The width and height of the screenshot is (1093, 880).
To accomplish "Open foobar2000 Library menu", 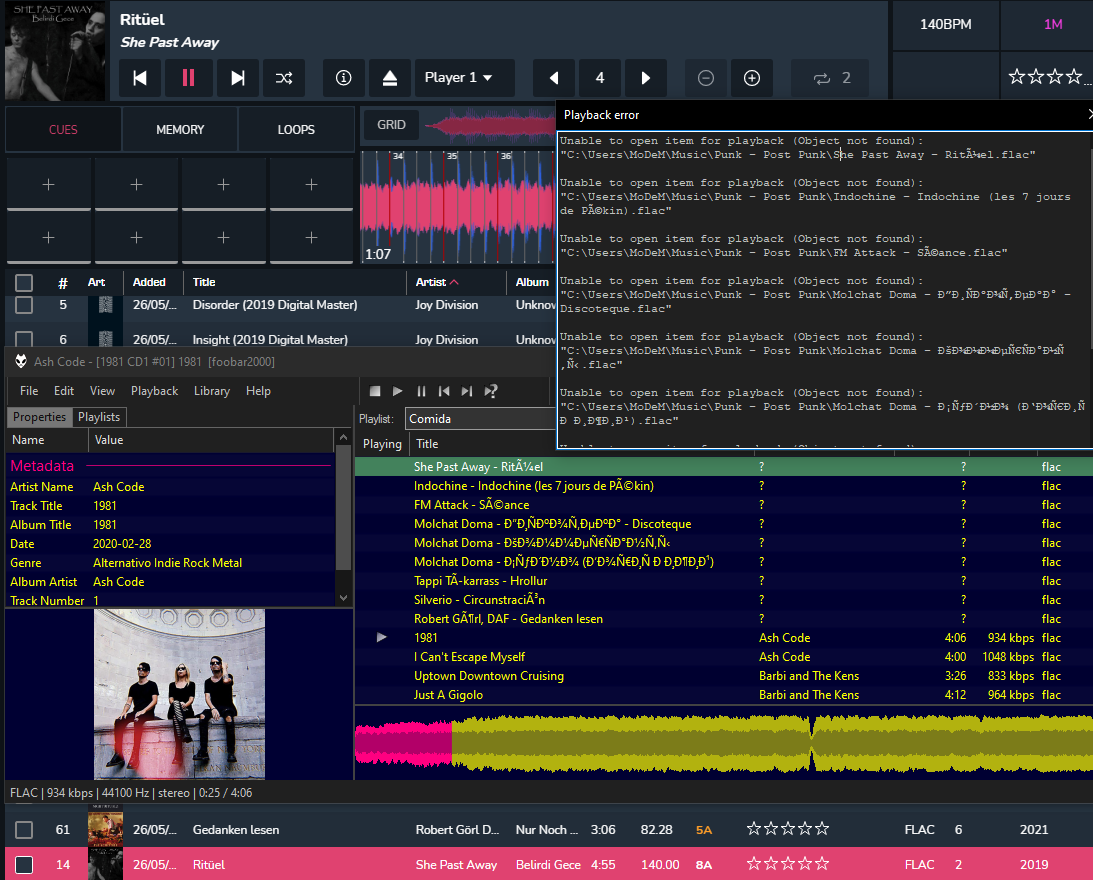I will coord(212,391).
